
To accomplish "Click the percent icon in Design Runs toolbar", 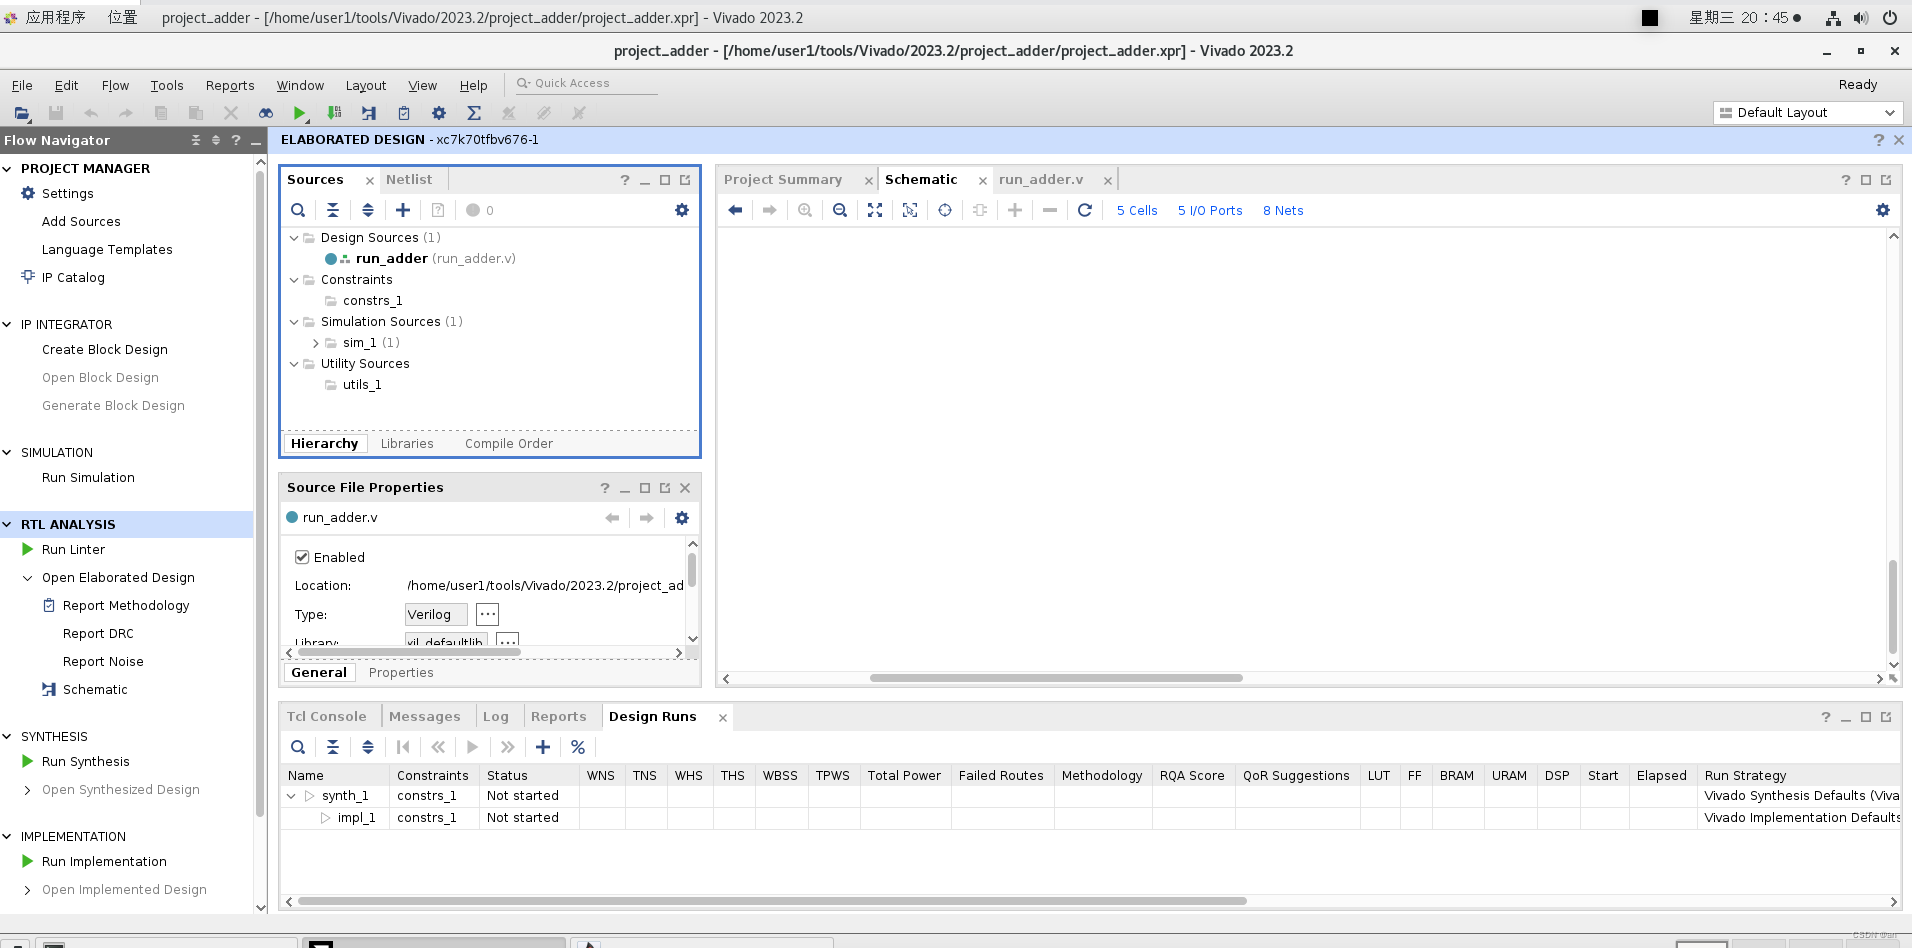I will coord(578,747).
